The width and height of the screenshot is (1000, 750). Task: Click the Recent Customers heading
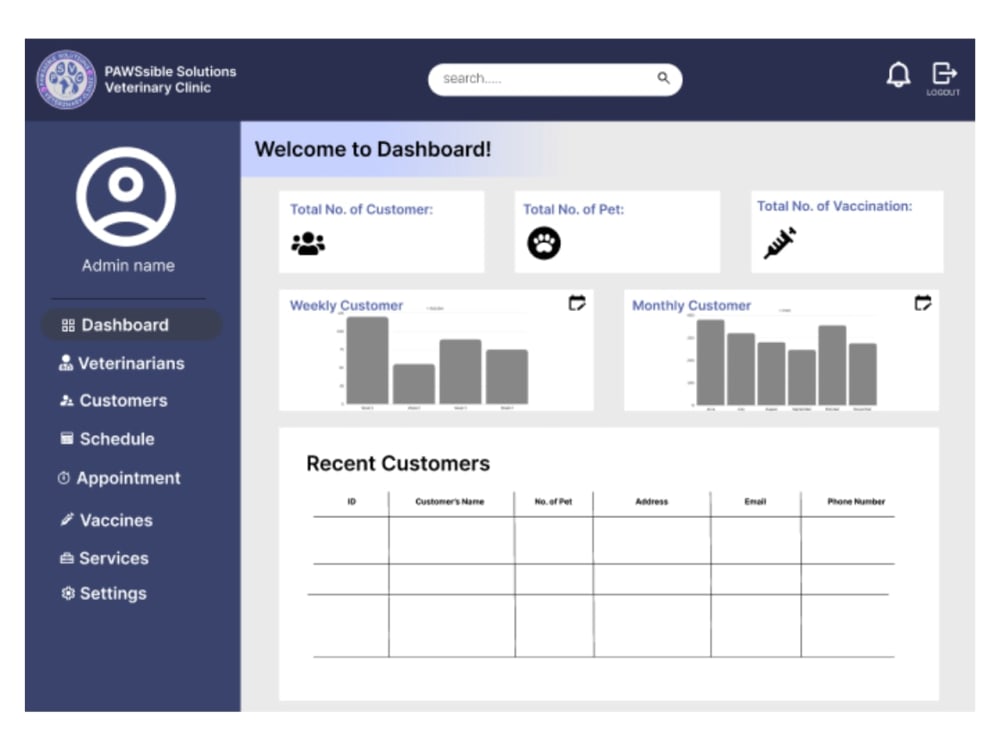click(x=398, y=463)
